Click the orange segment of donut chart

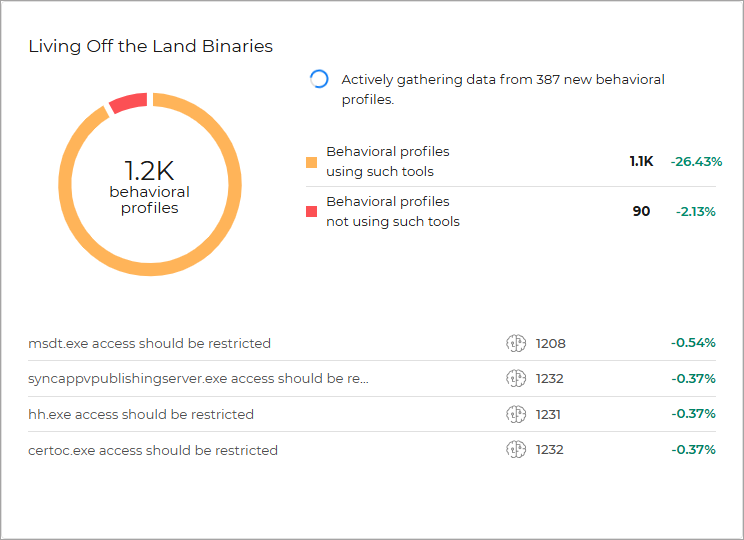pyautogui.click(x=150, y=268)
